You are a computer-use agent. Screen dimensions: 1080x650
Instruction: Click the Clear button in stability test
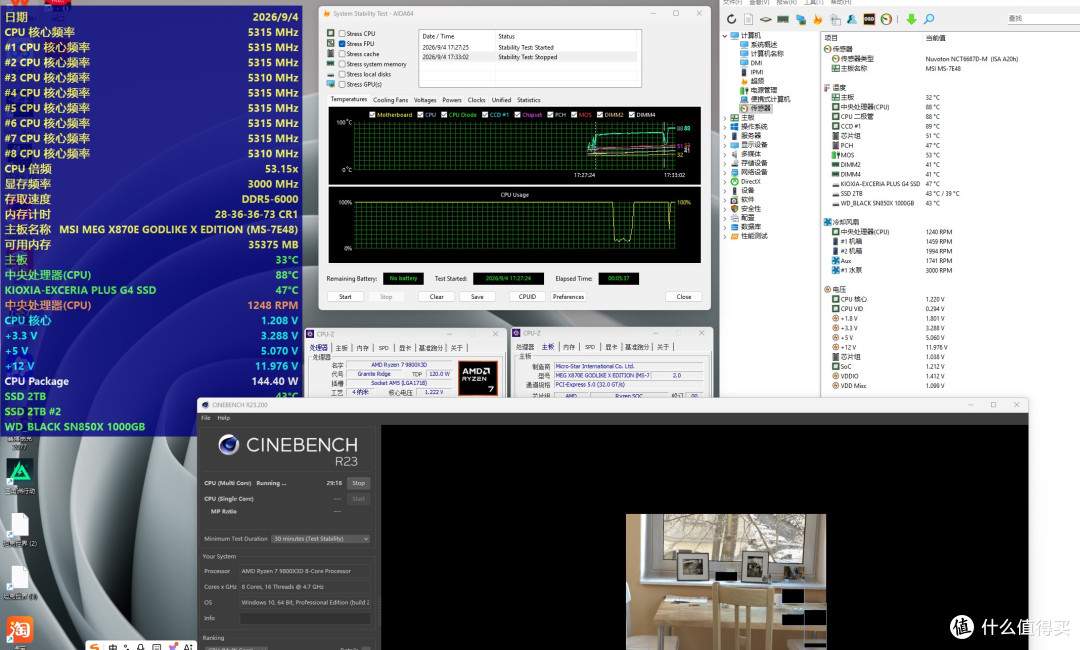coord(437,297)
